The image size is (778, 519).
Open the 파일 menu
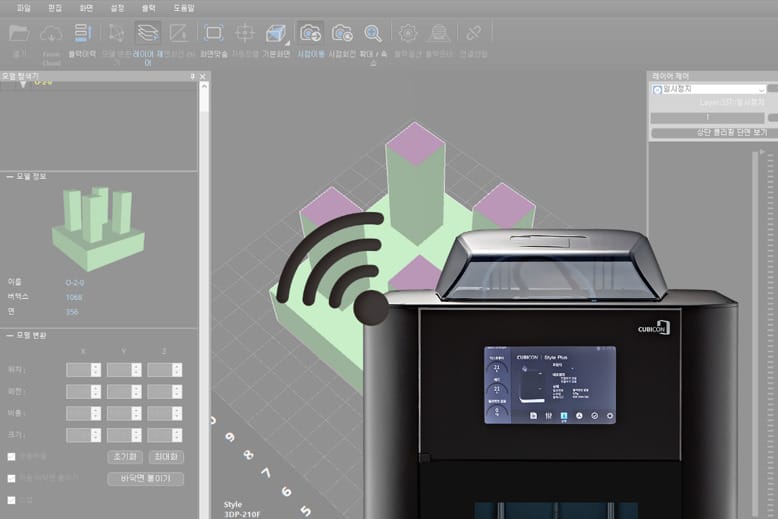[23, 7]
